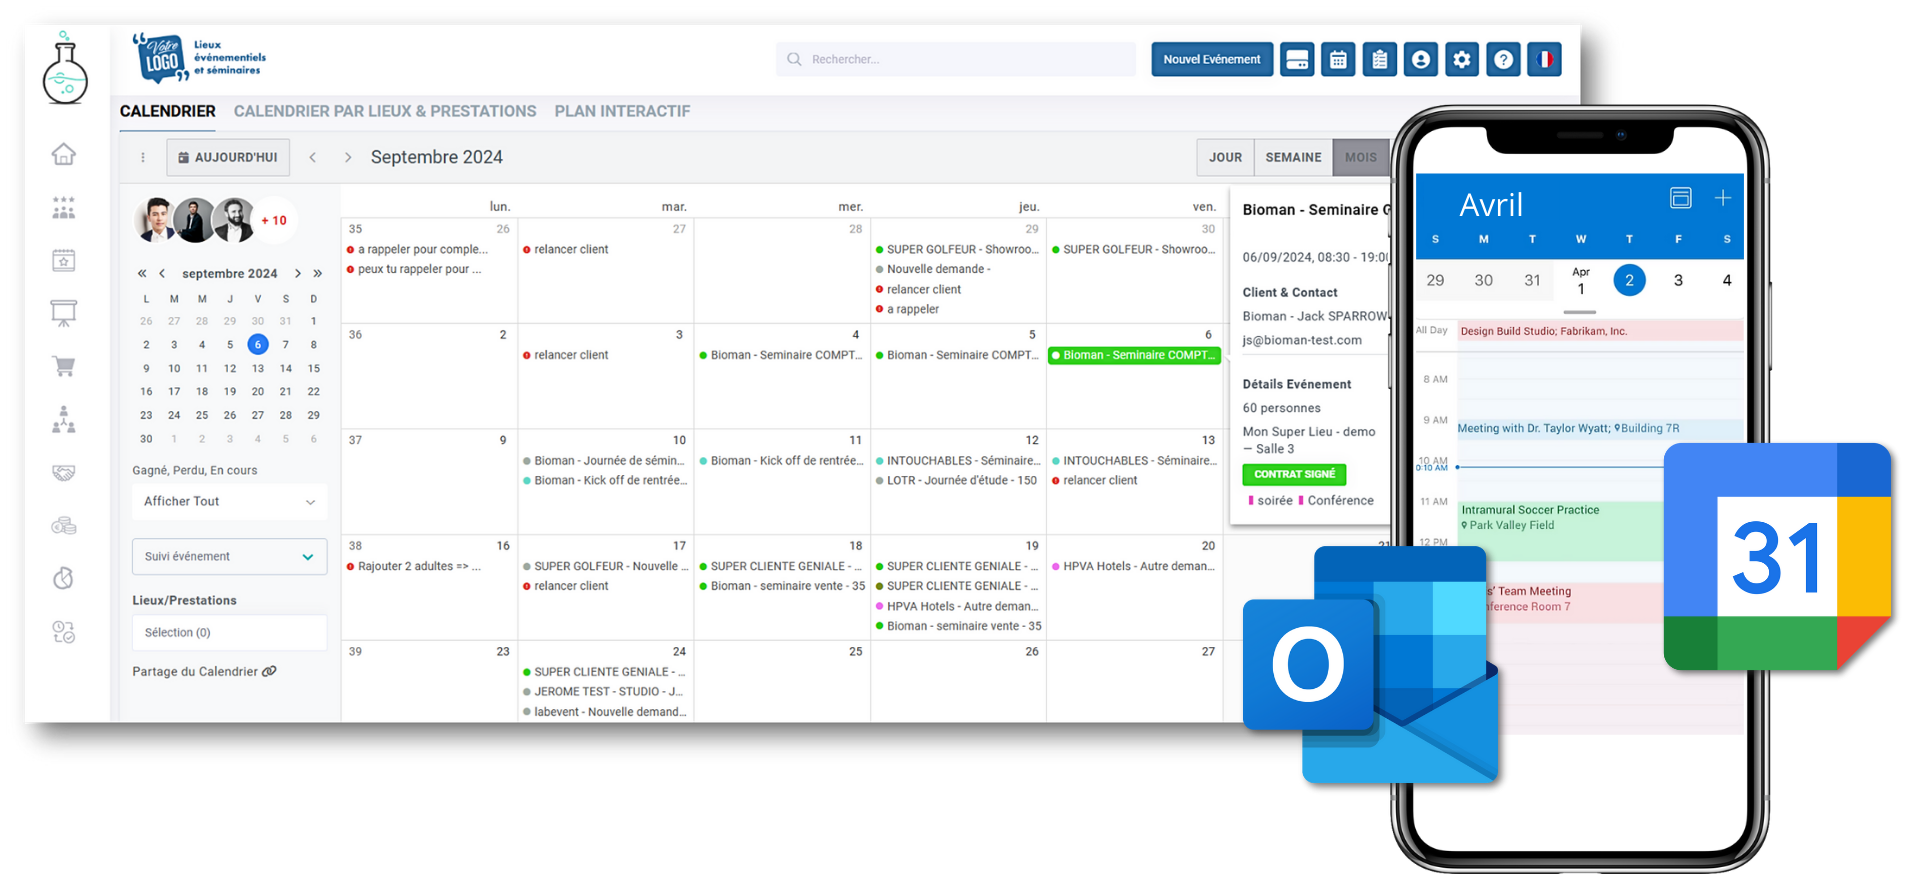Click in the Rechercher search field
1905x874 pixels.
tap(956, 59)
